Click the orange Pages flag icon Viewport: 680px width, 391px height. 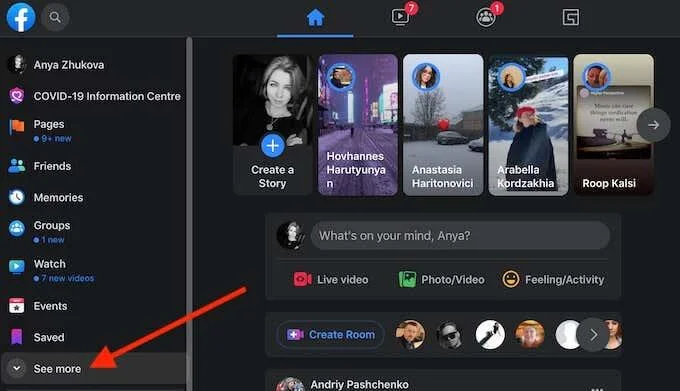(x=17, y=127)
